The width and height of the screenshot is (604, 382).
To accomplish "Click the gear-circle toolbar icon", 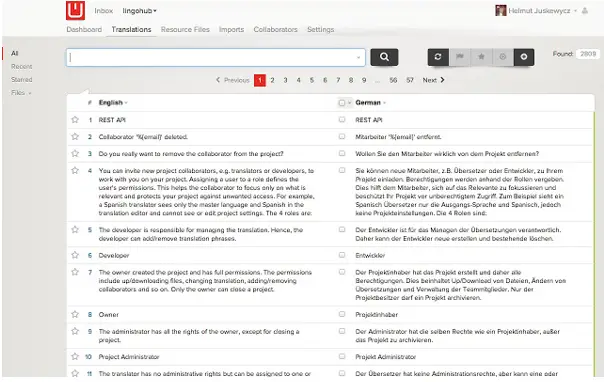I will (502, 57).
